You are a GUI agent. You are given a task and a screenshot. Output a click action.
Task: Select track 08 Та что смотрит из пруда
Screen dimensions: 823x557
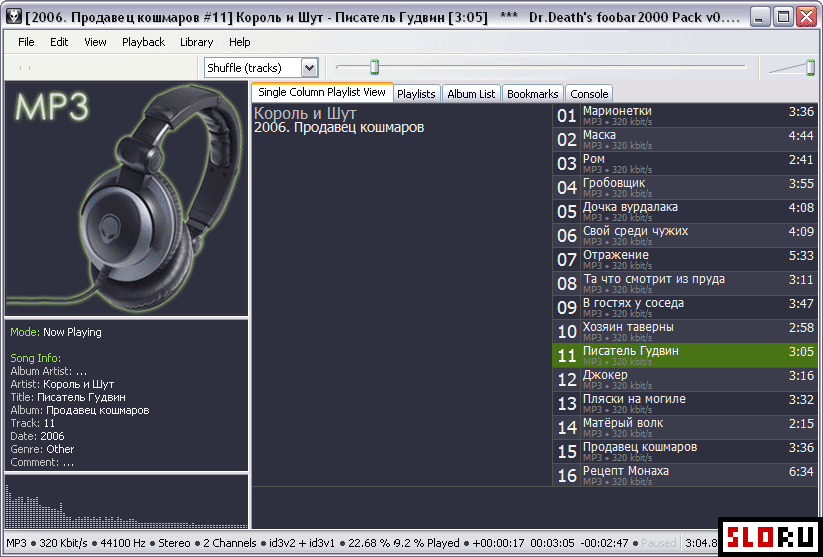click(685, 283)
